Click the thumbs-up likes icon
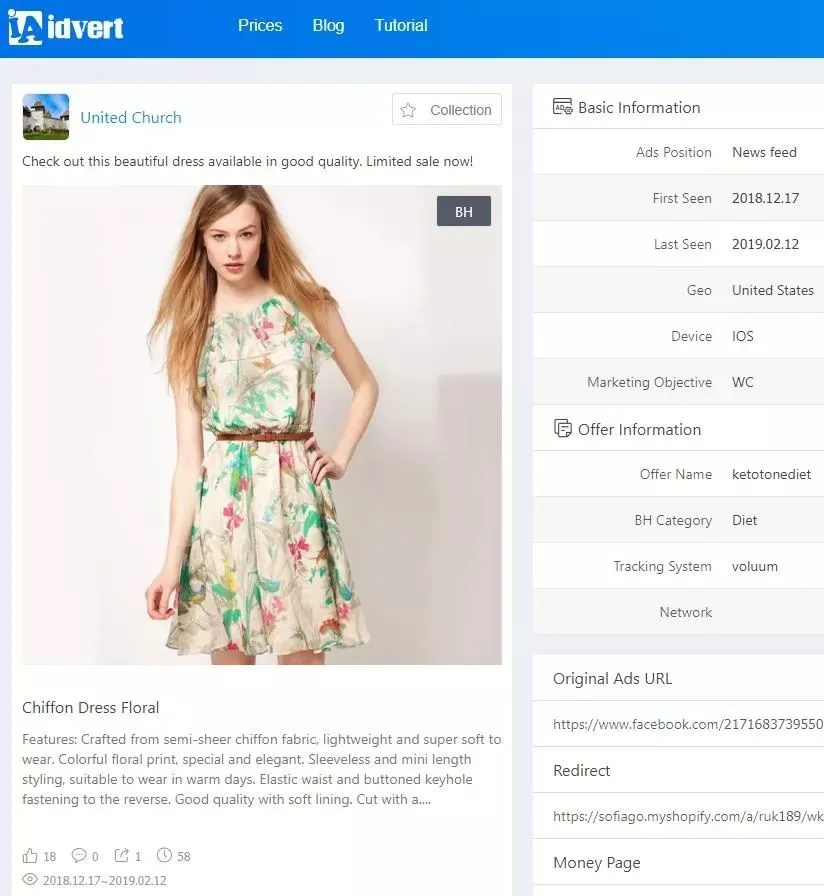824x896 pixels. click(30, 855)
